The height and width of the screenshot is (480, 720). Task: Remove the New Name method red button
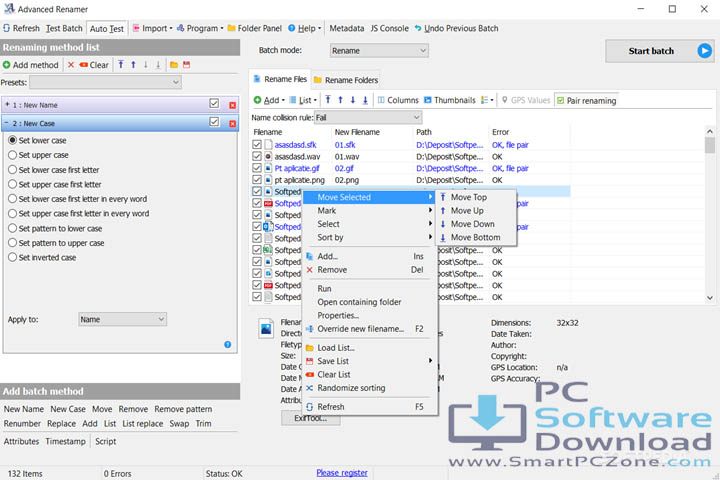point(232,105)
